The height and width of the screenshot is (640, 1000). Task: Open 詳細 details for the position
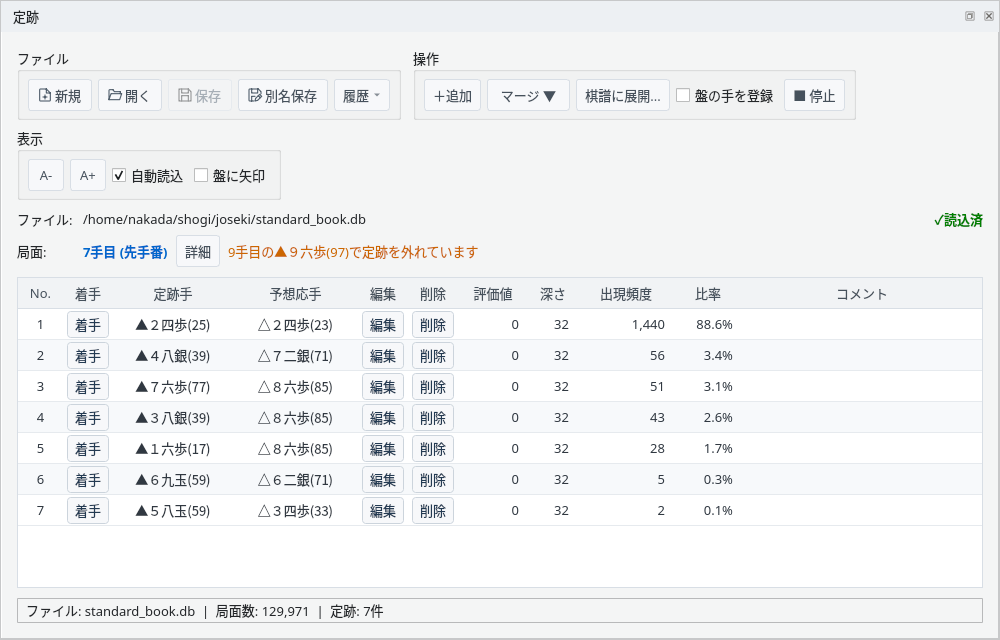tap(198, 252)
